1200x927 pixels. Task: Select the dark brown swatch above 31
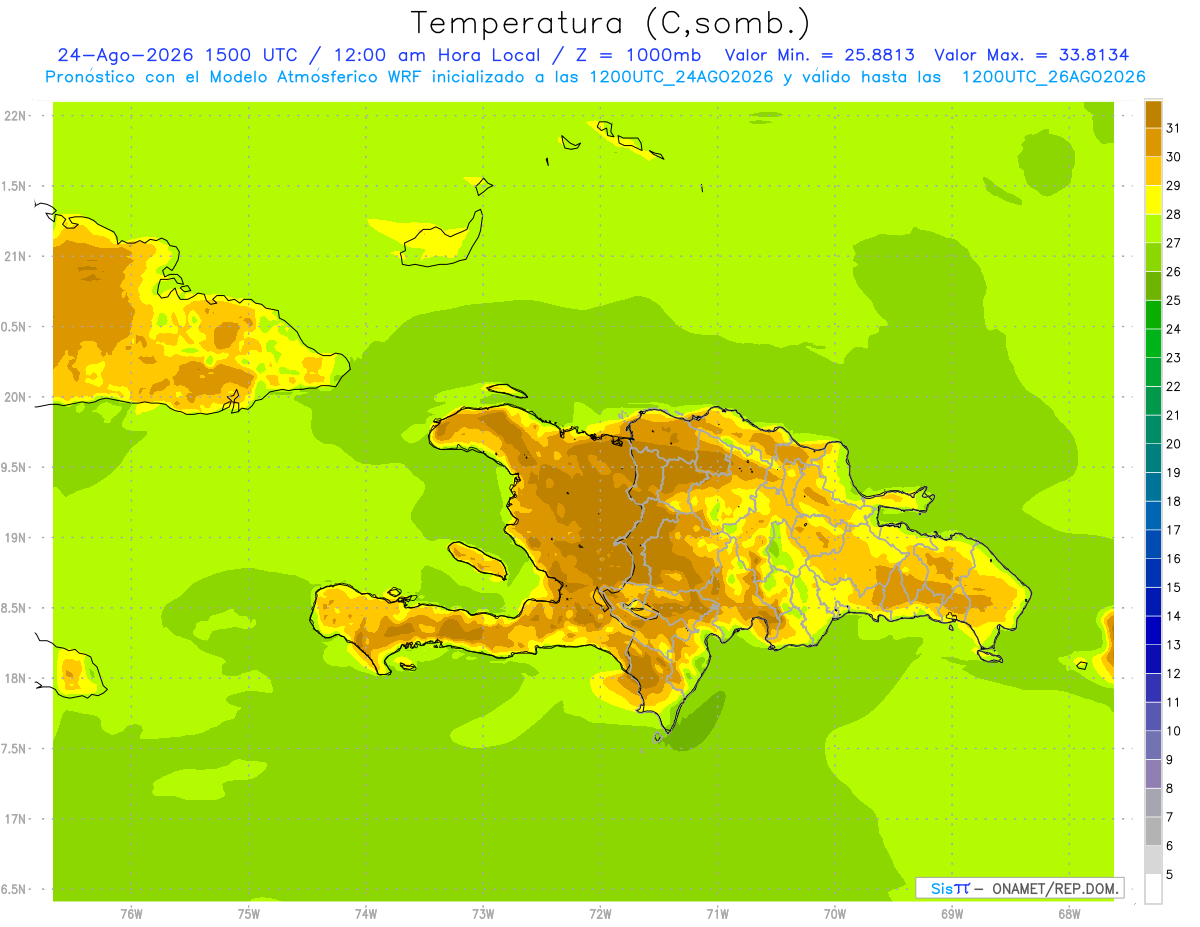(x=1153, y=114)
